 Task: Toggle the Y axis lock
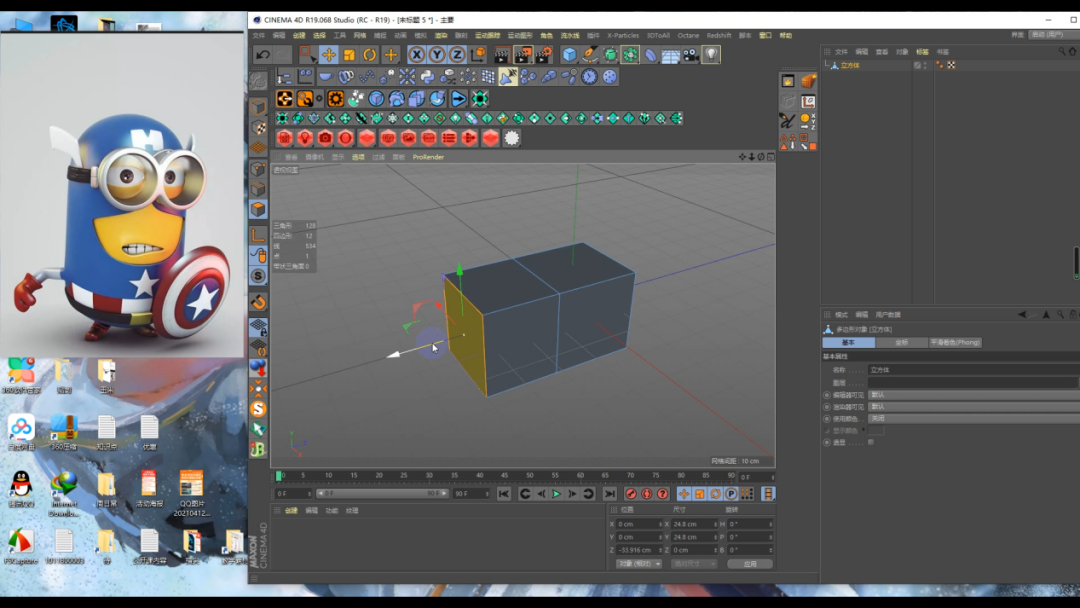point(437,54)
